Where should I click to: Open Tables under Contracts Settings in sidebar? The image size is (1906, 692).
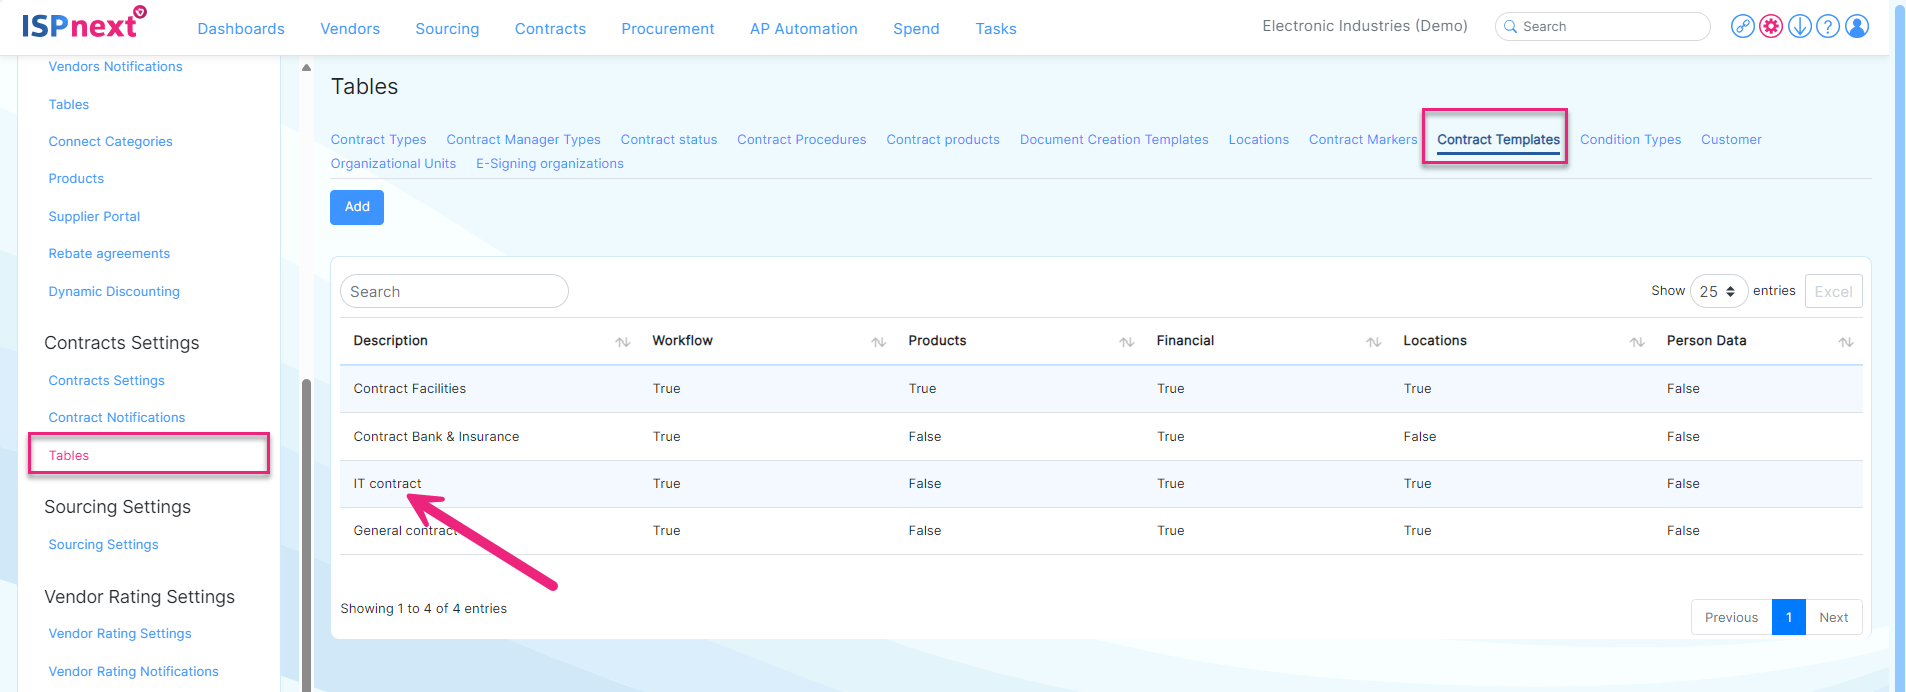pyautogui.click(x=69, y=455)
